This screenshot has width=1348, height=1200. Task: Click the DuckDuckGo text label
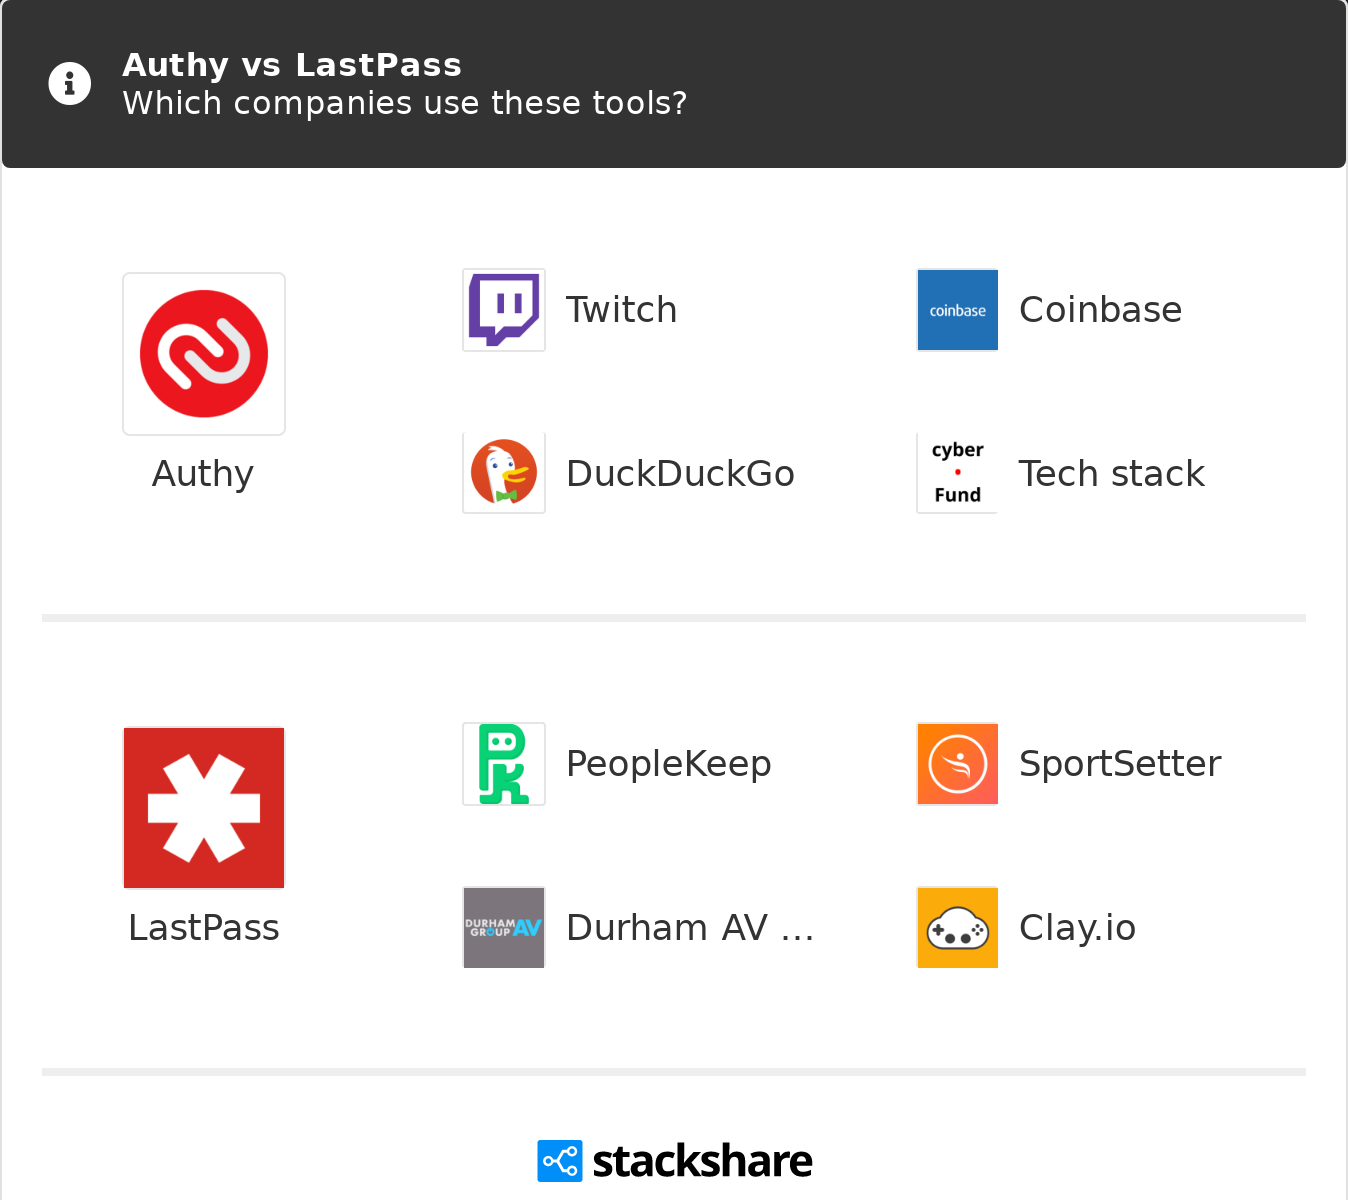[680, 474]
